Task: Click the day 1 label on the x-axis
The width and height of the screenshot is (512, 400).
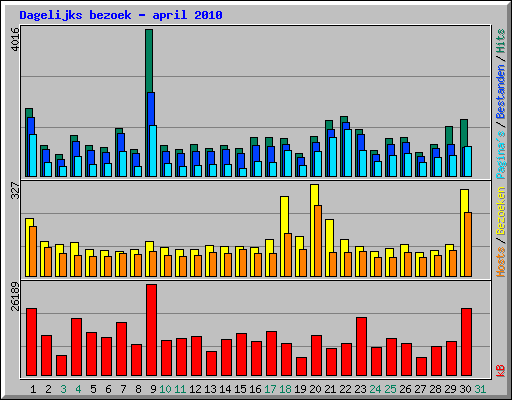Action: 33,389
